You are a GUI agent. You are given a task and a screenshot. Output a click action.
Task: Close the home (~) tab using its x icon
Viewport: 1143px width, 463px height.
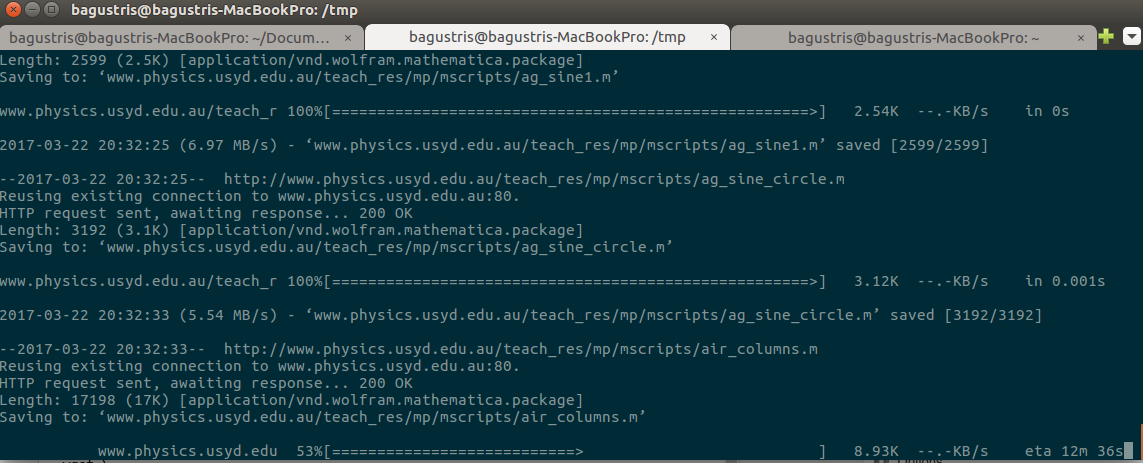1082,37
